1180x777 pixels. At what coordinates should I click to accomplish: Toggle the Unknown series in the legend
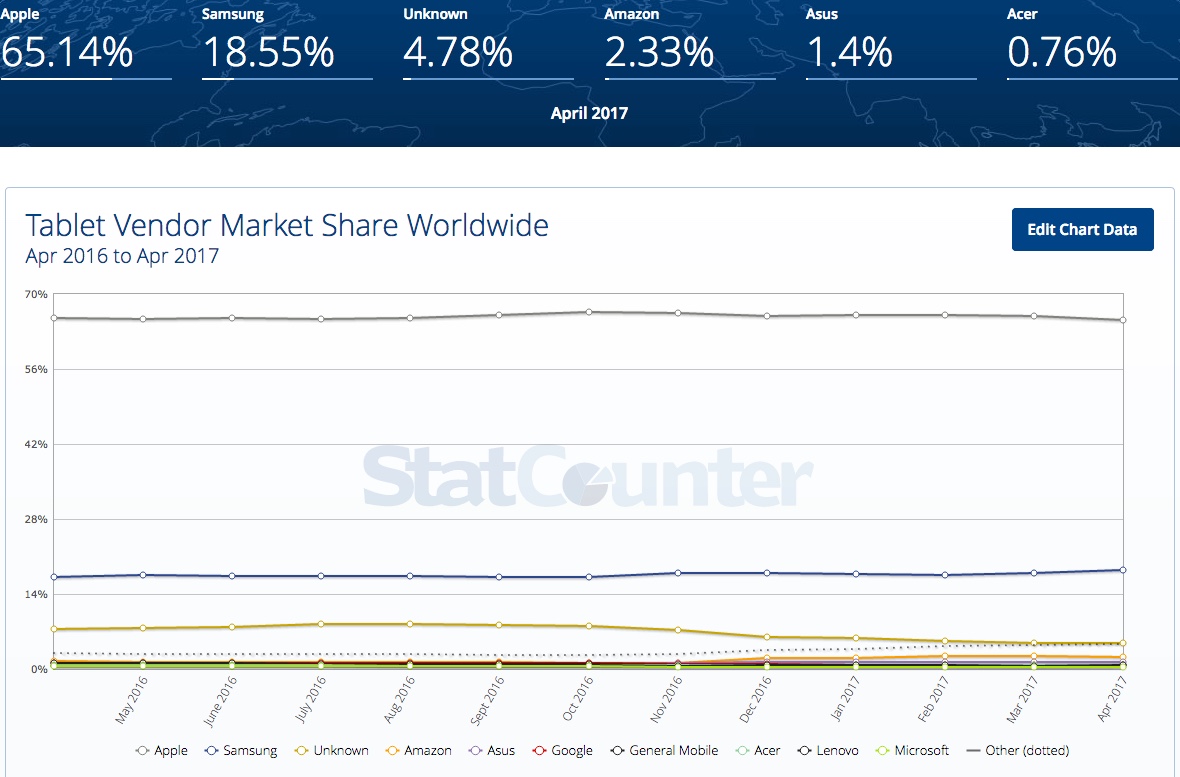[332, 751]
